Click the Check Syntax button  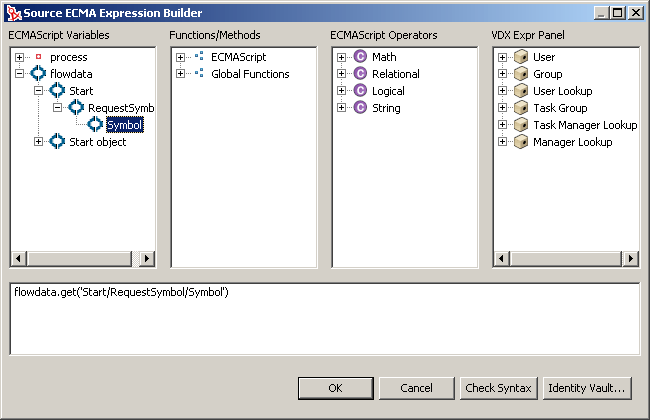click(x=498, y=388)
